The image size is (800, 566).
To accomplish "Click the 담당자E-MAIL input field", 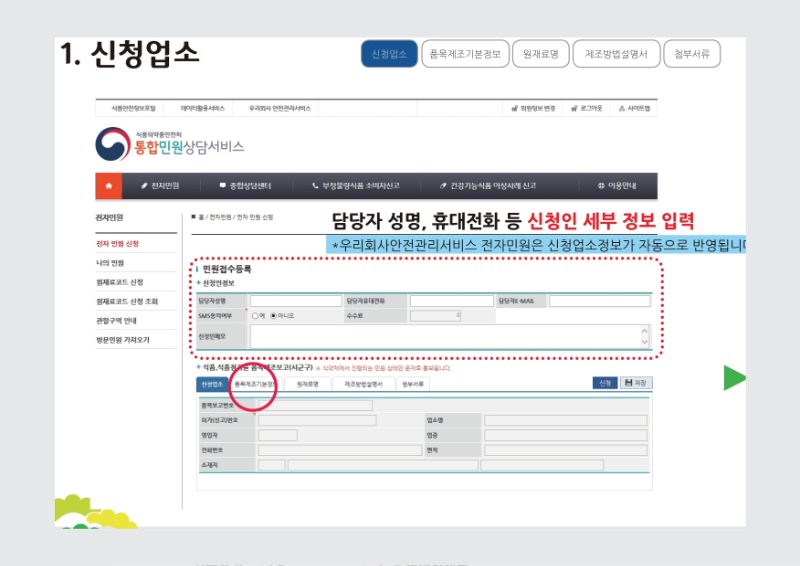I will point(599,301).
